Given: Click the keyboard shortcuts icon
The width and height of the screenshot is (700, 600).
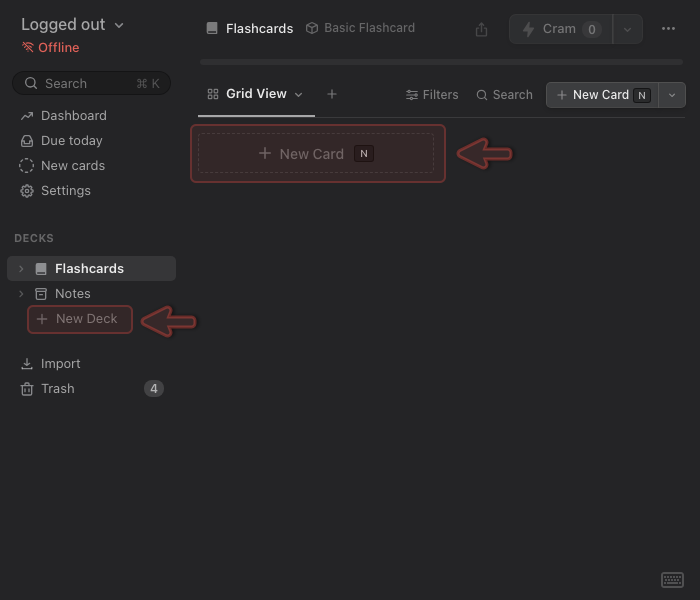Looking at the screenshot, I should 672,580.
